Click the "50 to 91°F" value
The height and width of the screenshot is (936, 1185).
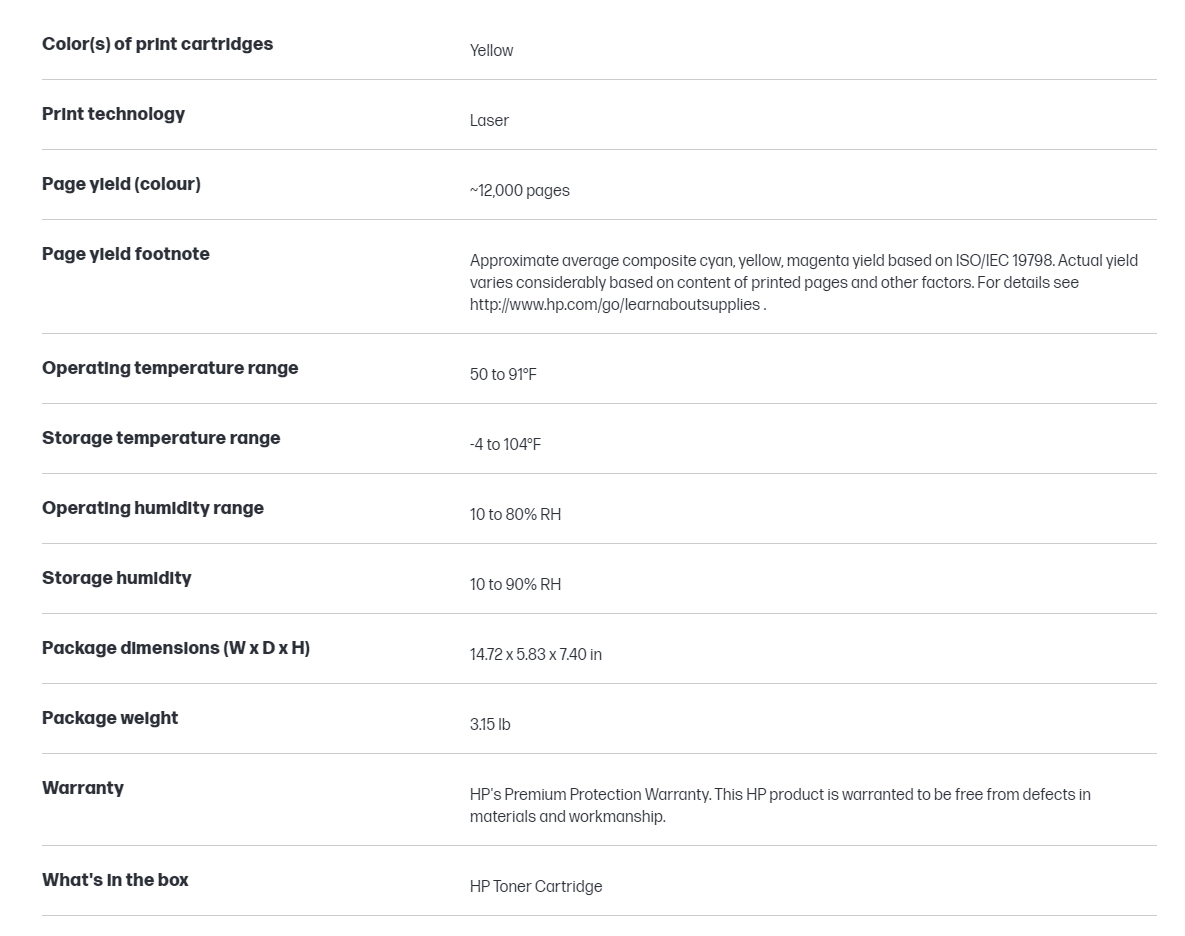click(503, 375)
